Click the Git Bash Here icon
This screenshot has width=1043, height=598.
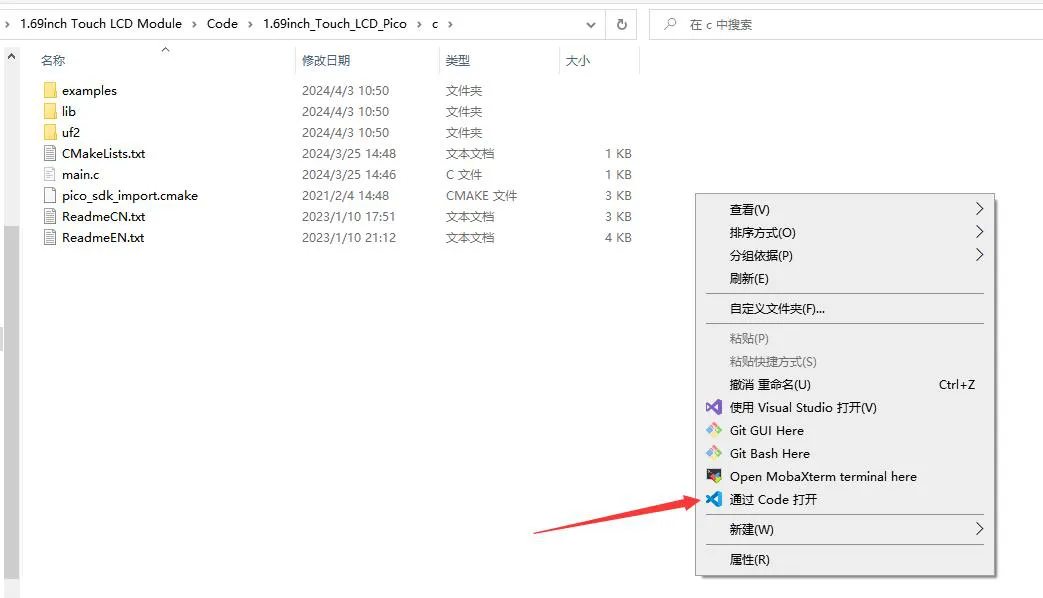[714, 453]
